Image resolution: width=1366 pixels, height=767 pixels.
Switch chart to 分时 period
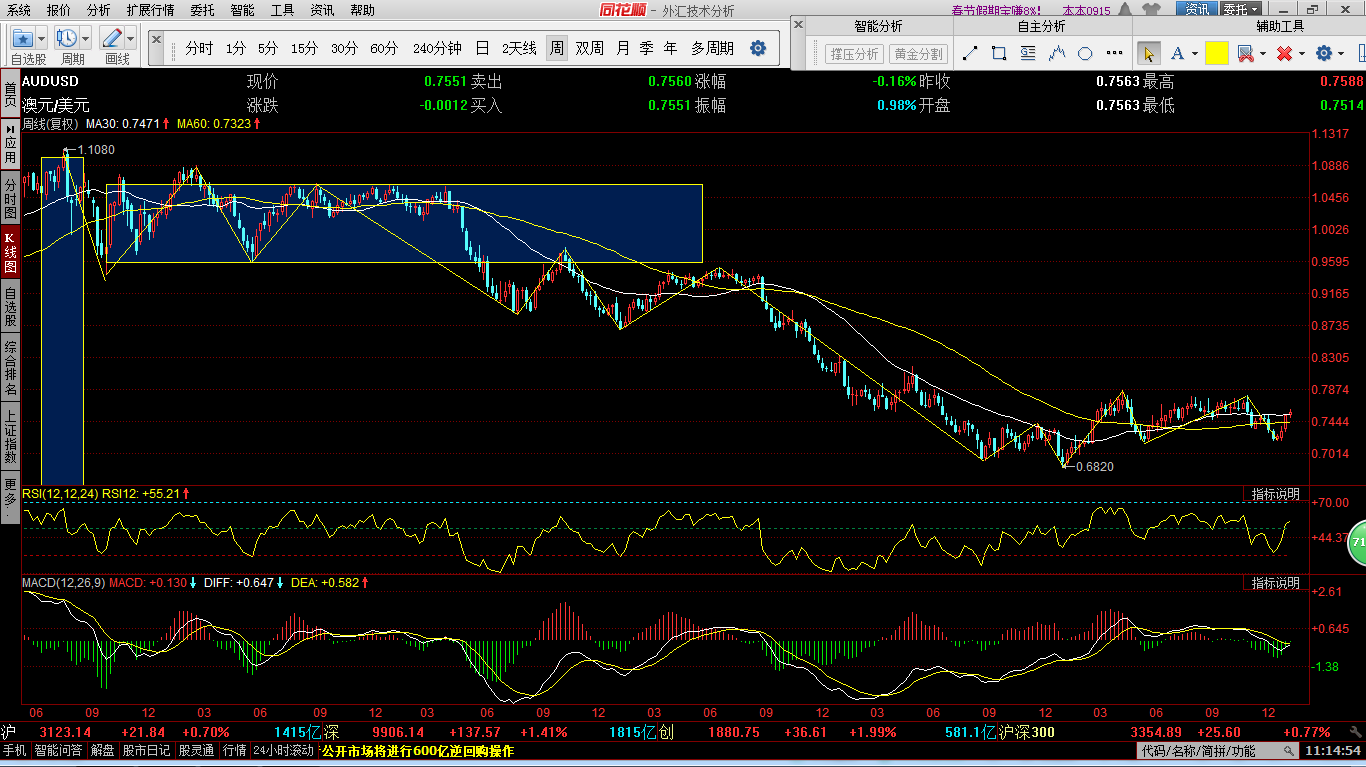199,48
